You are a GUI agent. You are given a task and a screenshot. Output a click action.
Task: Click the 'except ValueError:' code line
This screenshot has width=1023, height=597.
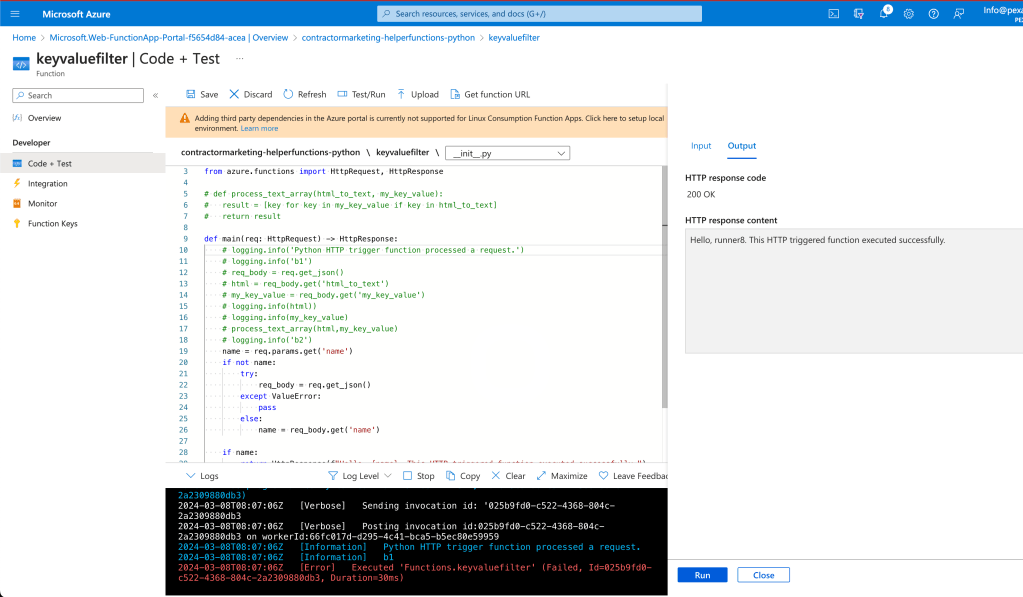click(281, 396)
